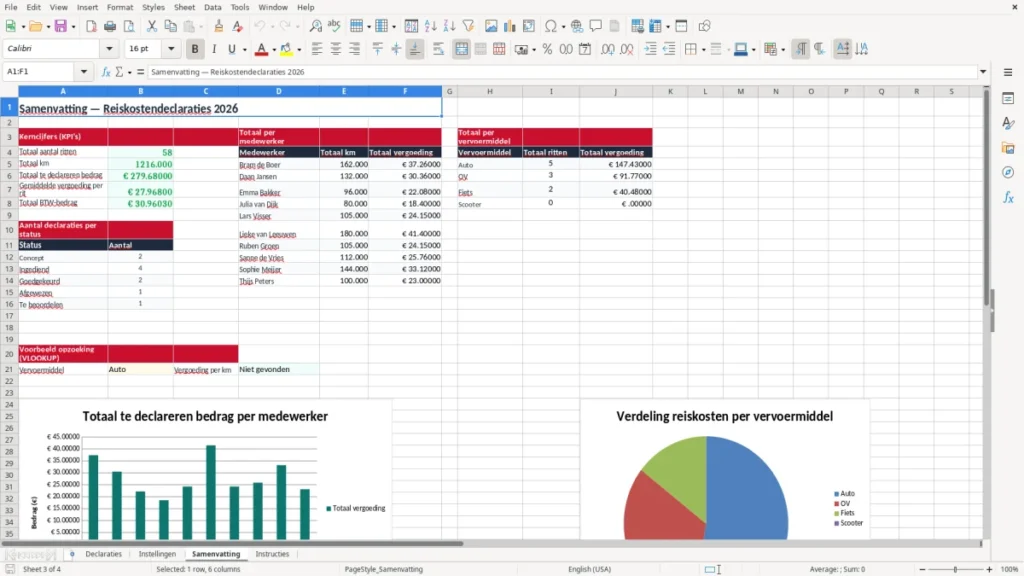The width and height of the screenshot is (1024, 576).
Task: Click the Add Decimal Place icon
Action: (607, 49)
